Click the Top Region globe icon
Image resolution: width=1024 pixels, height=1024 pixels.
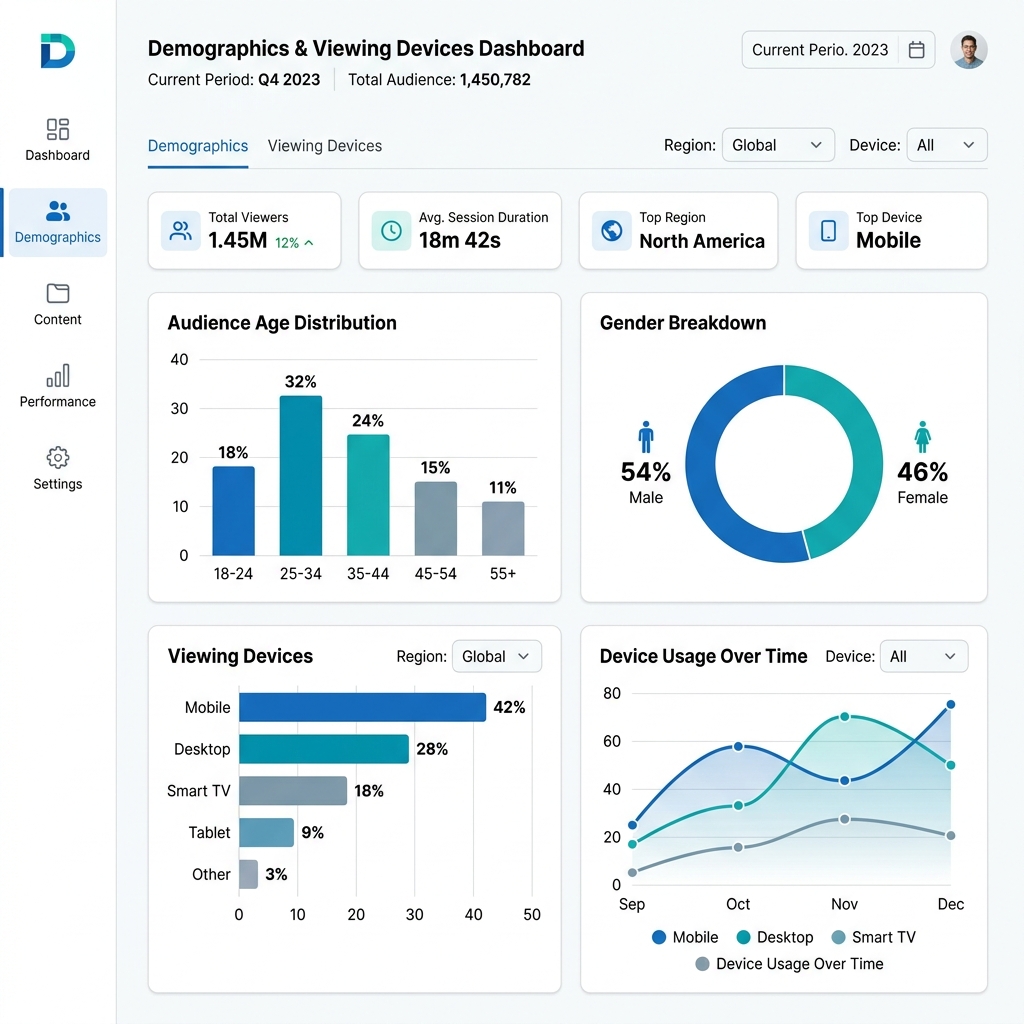point(612,231)
